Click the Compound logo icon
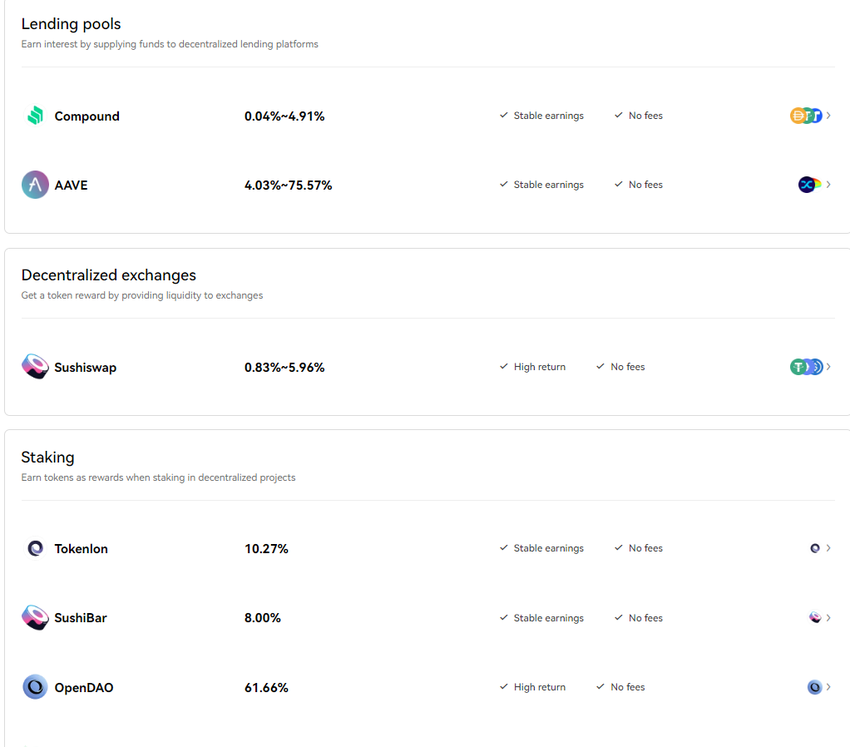Image resolution: width=850 pixels, height=747 pixels. 35,115
